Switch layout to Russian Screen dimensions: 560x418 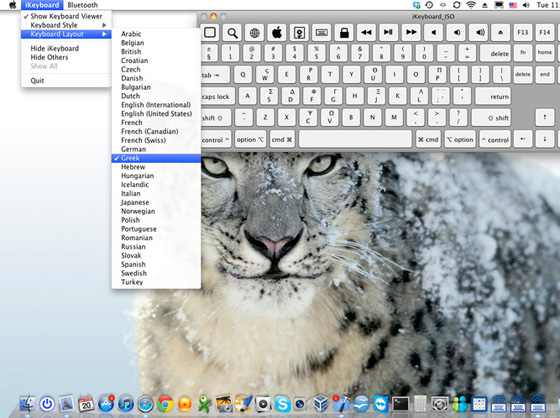156,247
